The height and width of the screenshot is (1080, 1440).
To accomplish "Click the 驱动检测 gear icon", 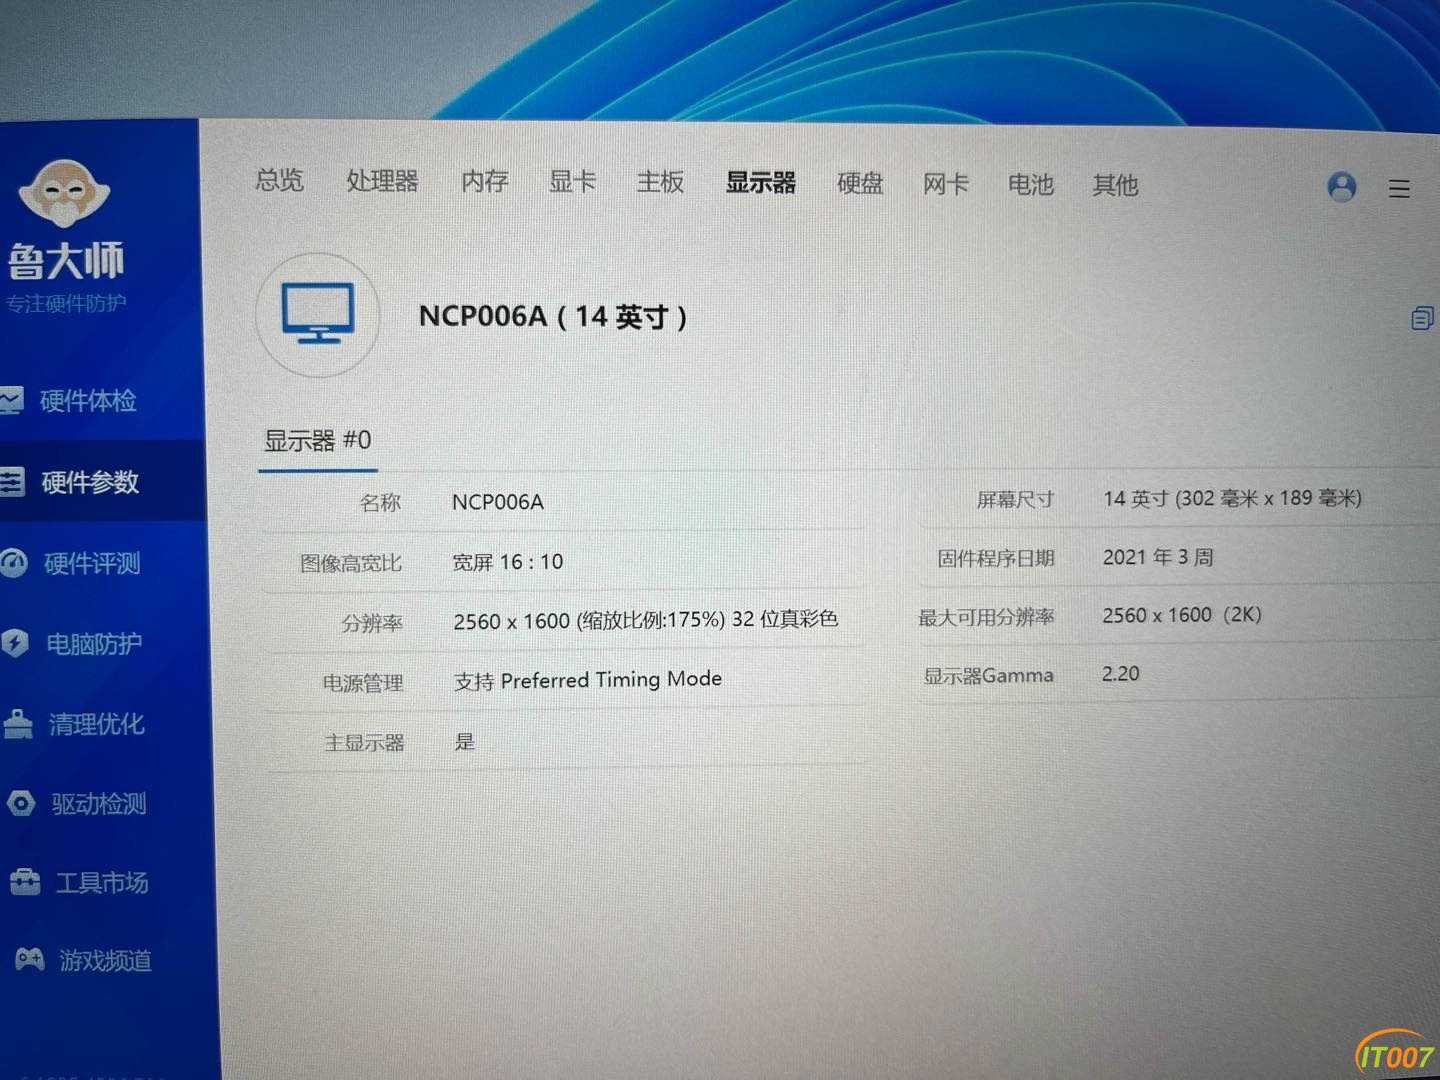I will [21, 803].
